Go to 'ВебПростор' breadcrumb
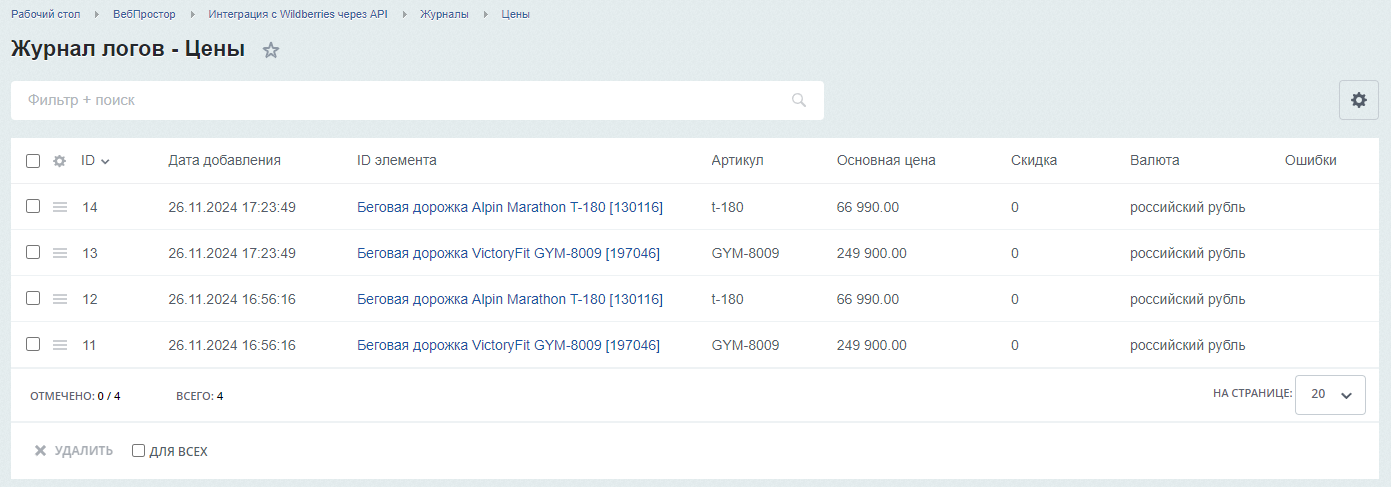The height and width of the screenshot is (487, 1391). point(144,14)
